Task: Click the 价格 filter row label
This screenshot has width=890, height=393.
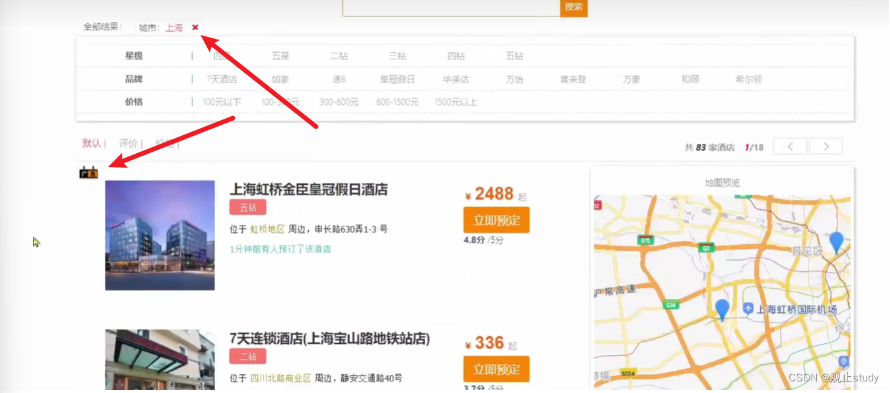Action: [x=134, y=103]
